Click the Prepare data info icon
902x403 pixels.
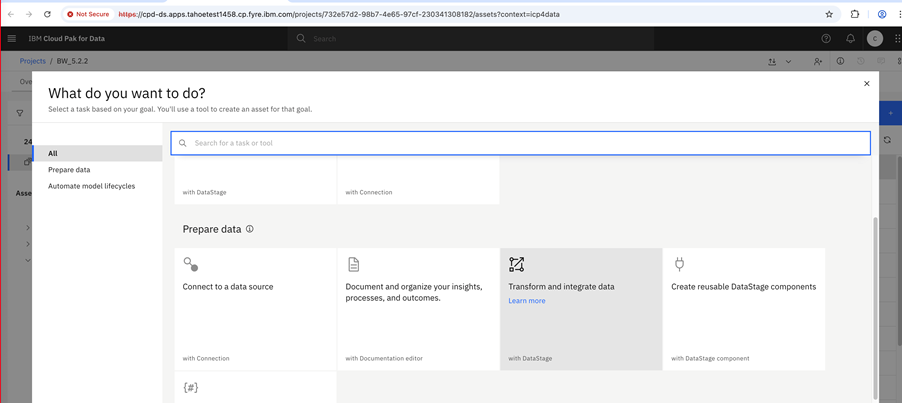250,229
